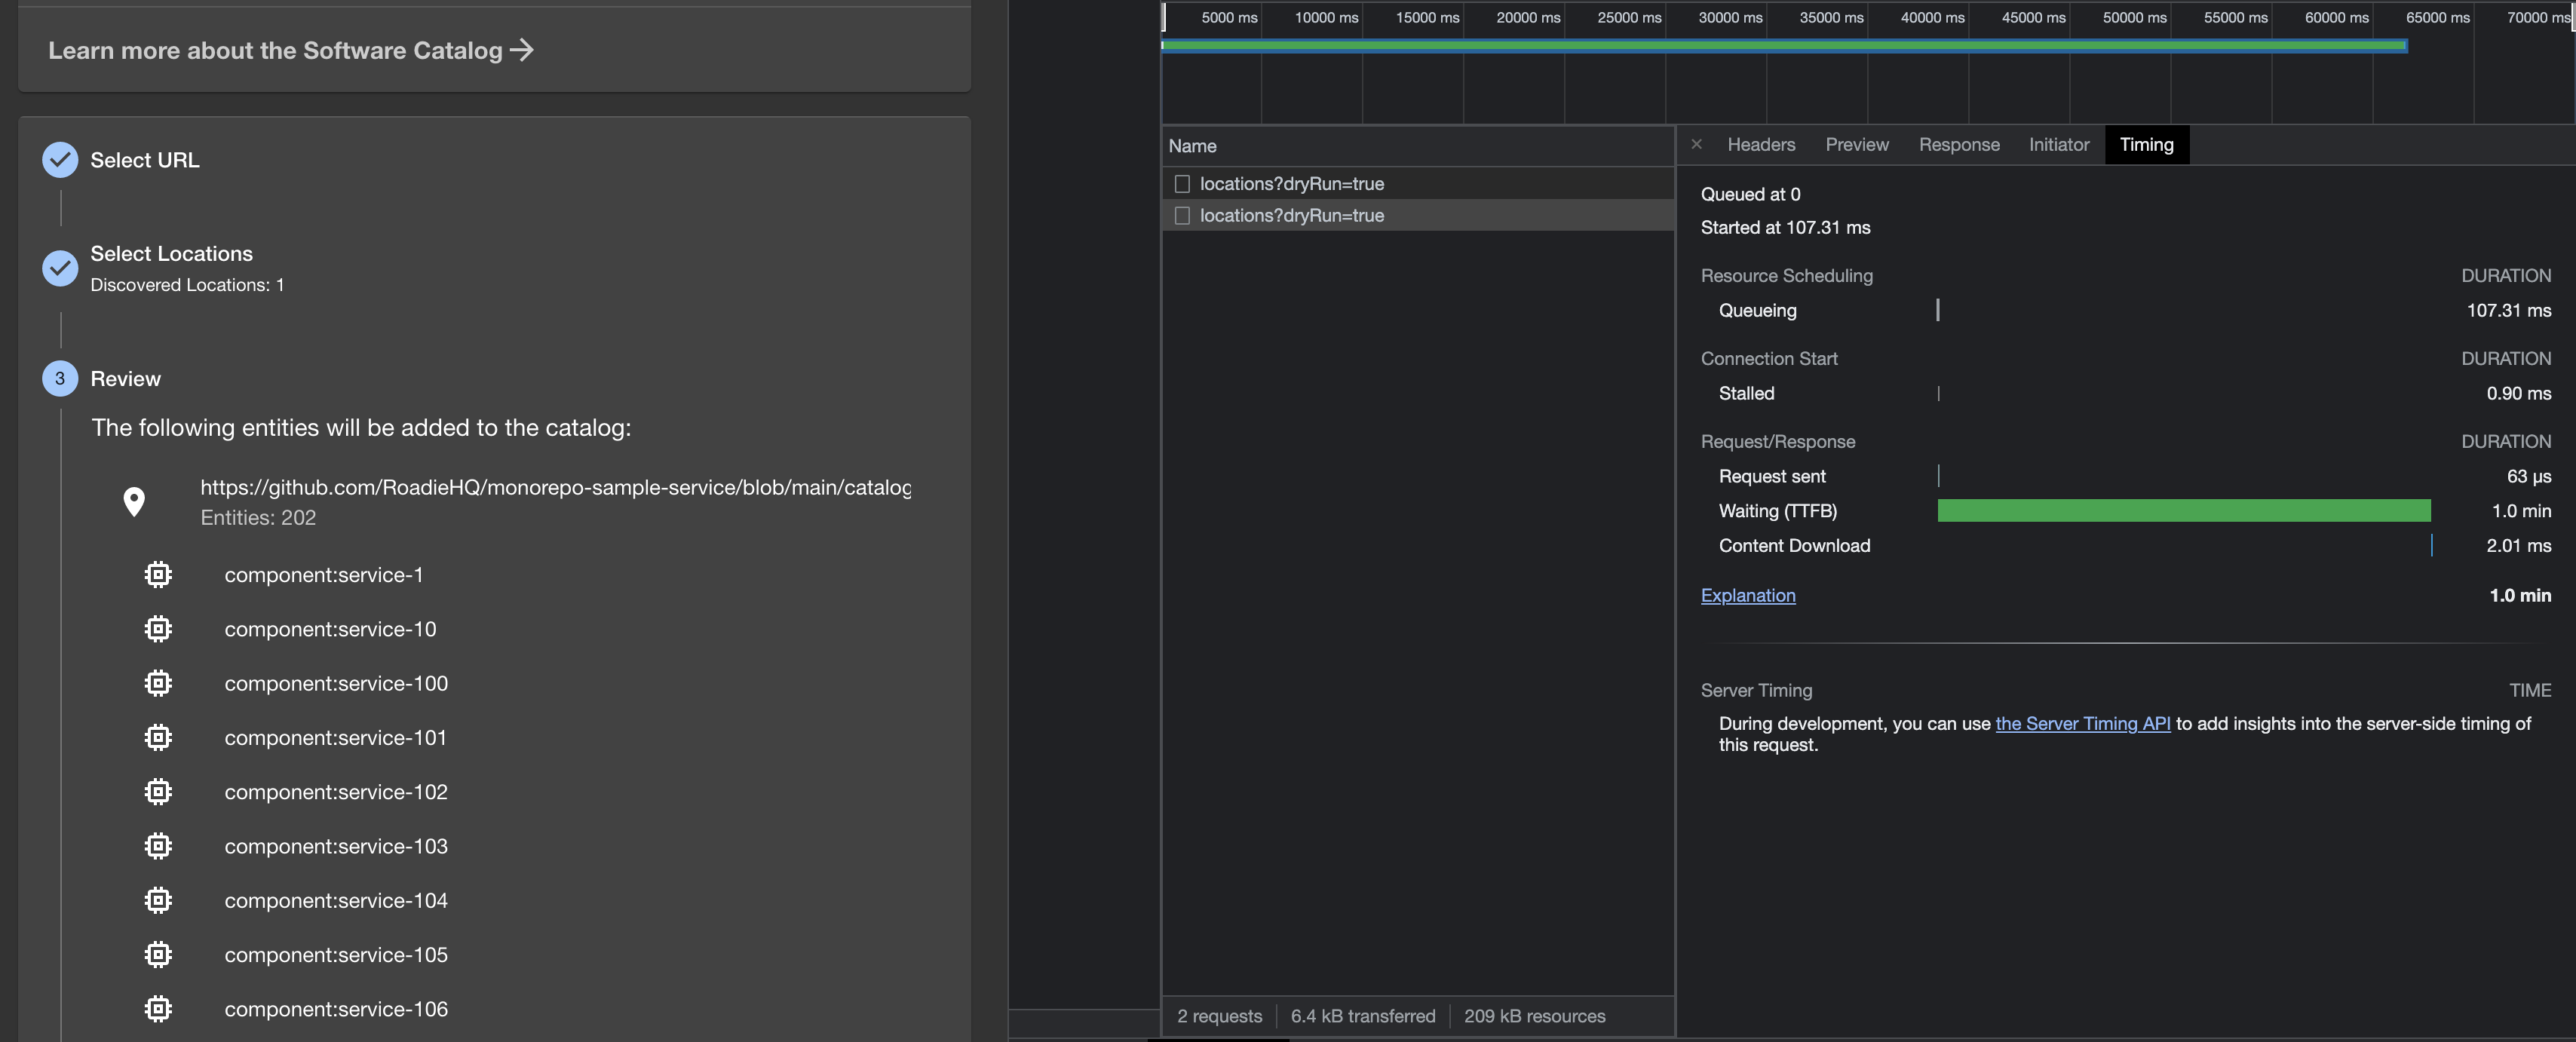Viewport: 2576px width, 1042px height.
Task: Switch to the Response tab
Action: coord(1959,145)
